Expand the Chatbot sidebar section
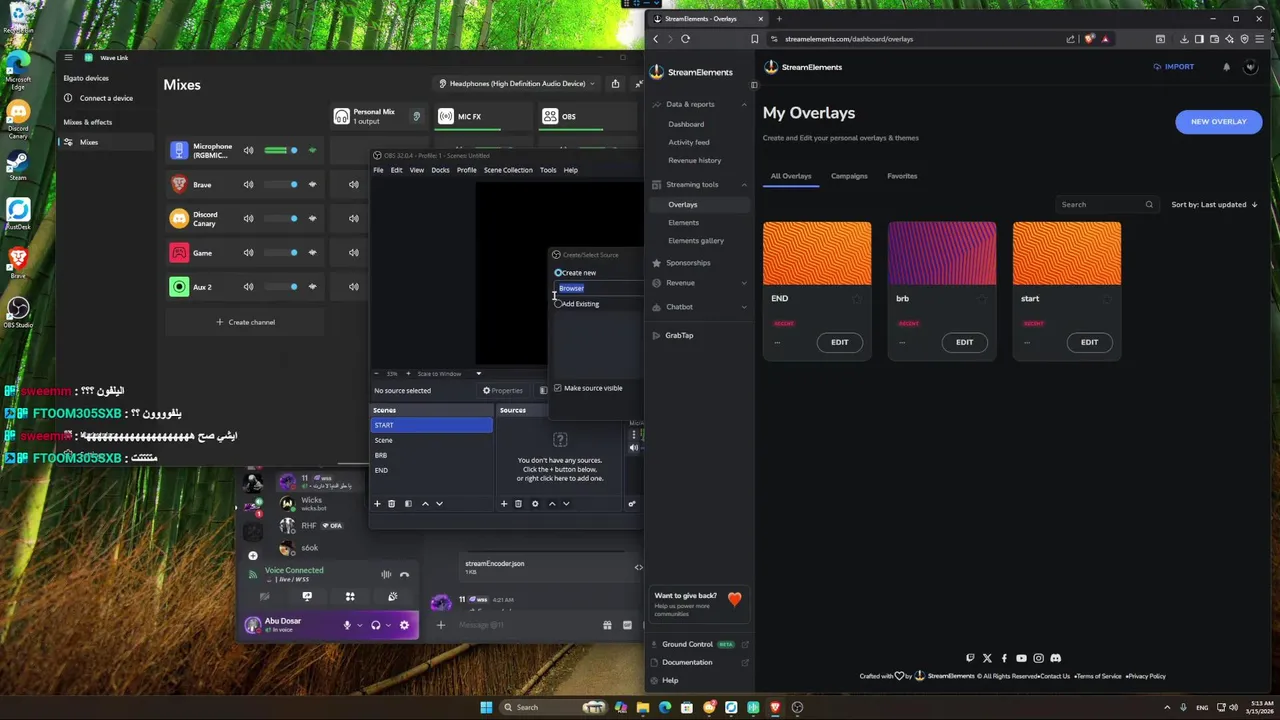The image size is (1280, 720). tap(743, 307)
